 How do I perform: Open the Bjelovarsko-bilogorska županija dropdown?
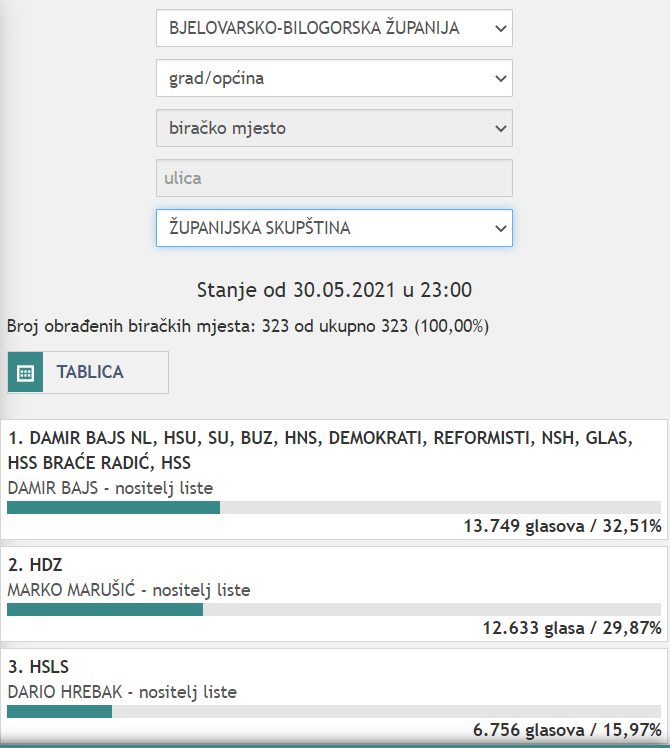pyautogui.click(x=334, y=28)
